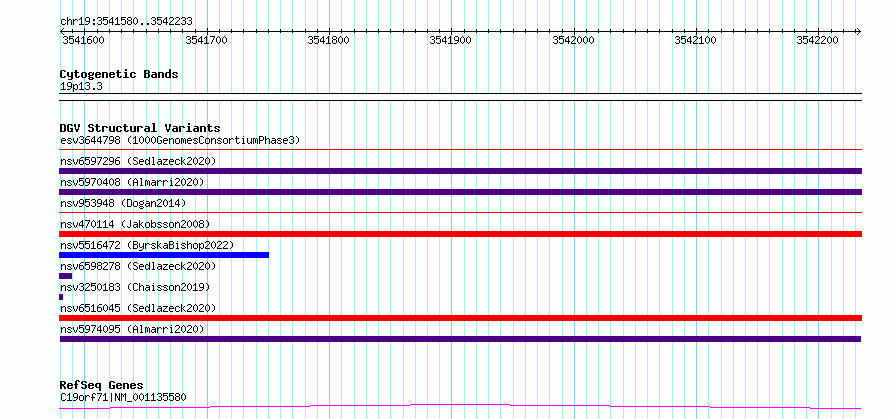
Task: Select the purple bar for nsv5974095
Action: click(x=460, y=339)
